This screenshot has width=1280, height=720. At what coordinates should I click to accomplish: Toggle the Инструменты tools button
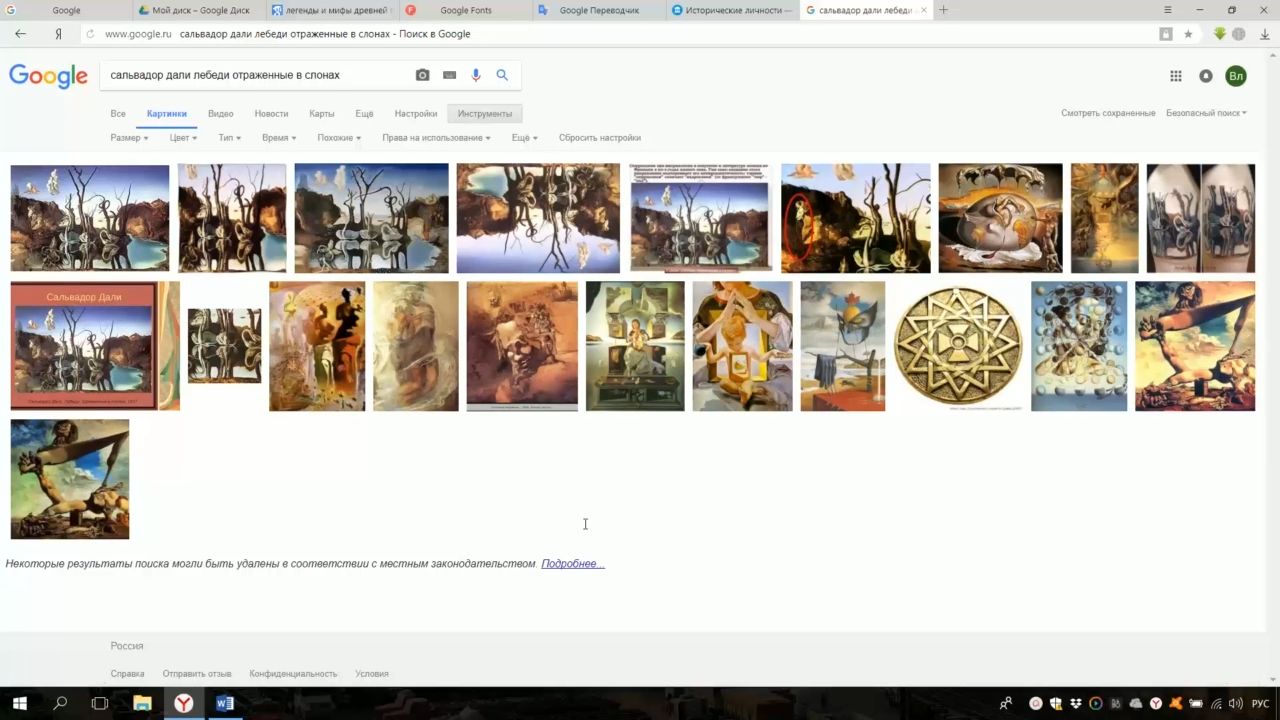[485, 114]
